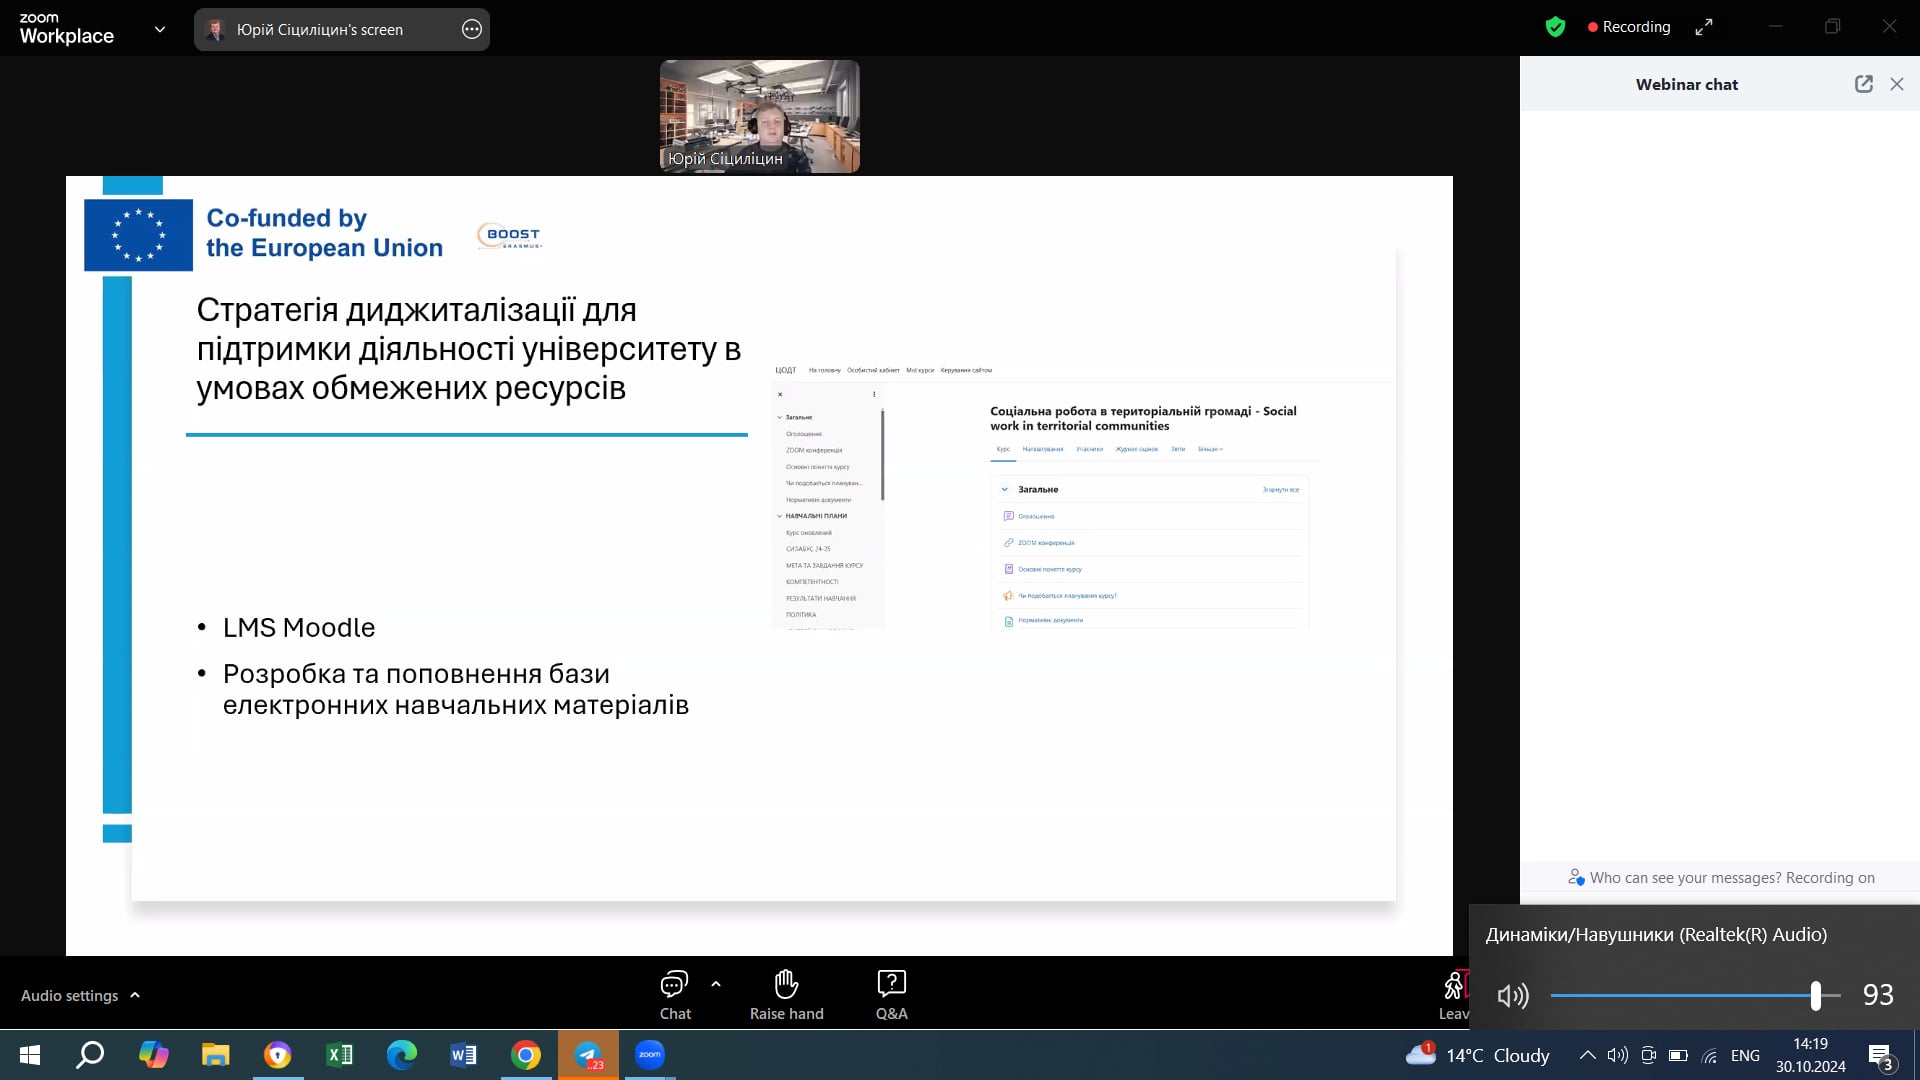Pop out the Webinar chat window
Viewport: 1920px width, 1080px height.
click(x=1863, y=84)
